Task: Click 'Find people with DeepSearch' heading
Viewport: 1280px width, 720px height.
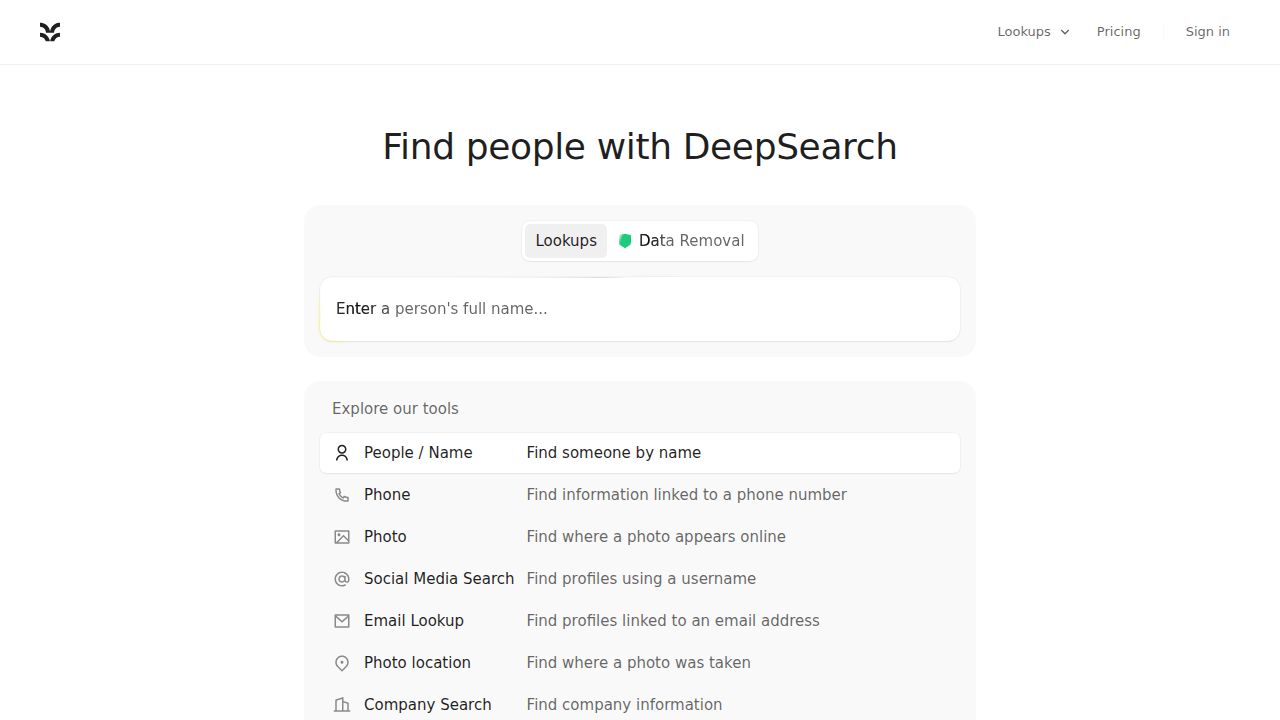Action: tap(640, 147)
